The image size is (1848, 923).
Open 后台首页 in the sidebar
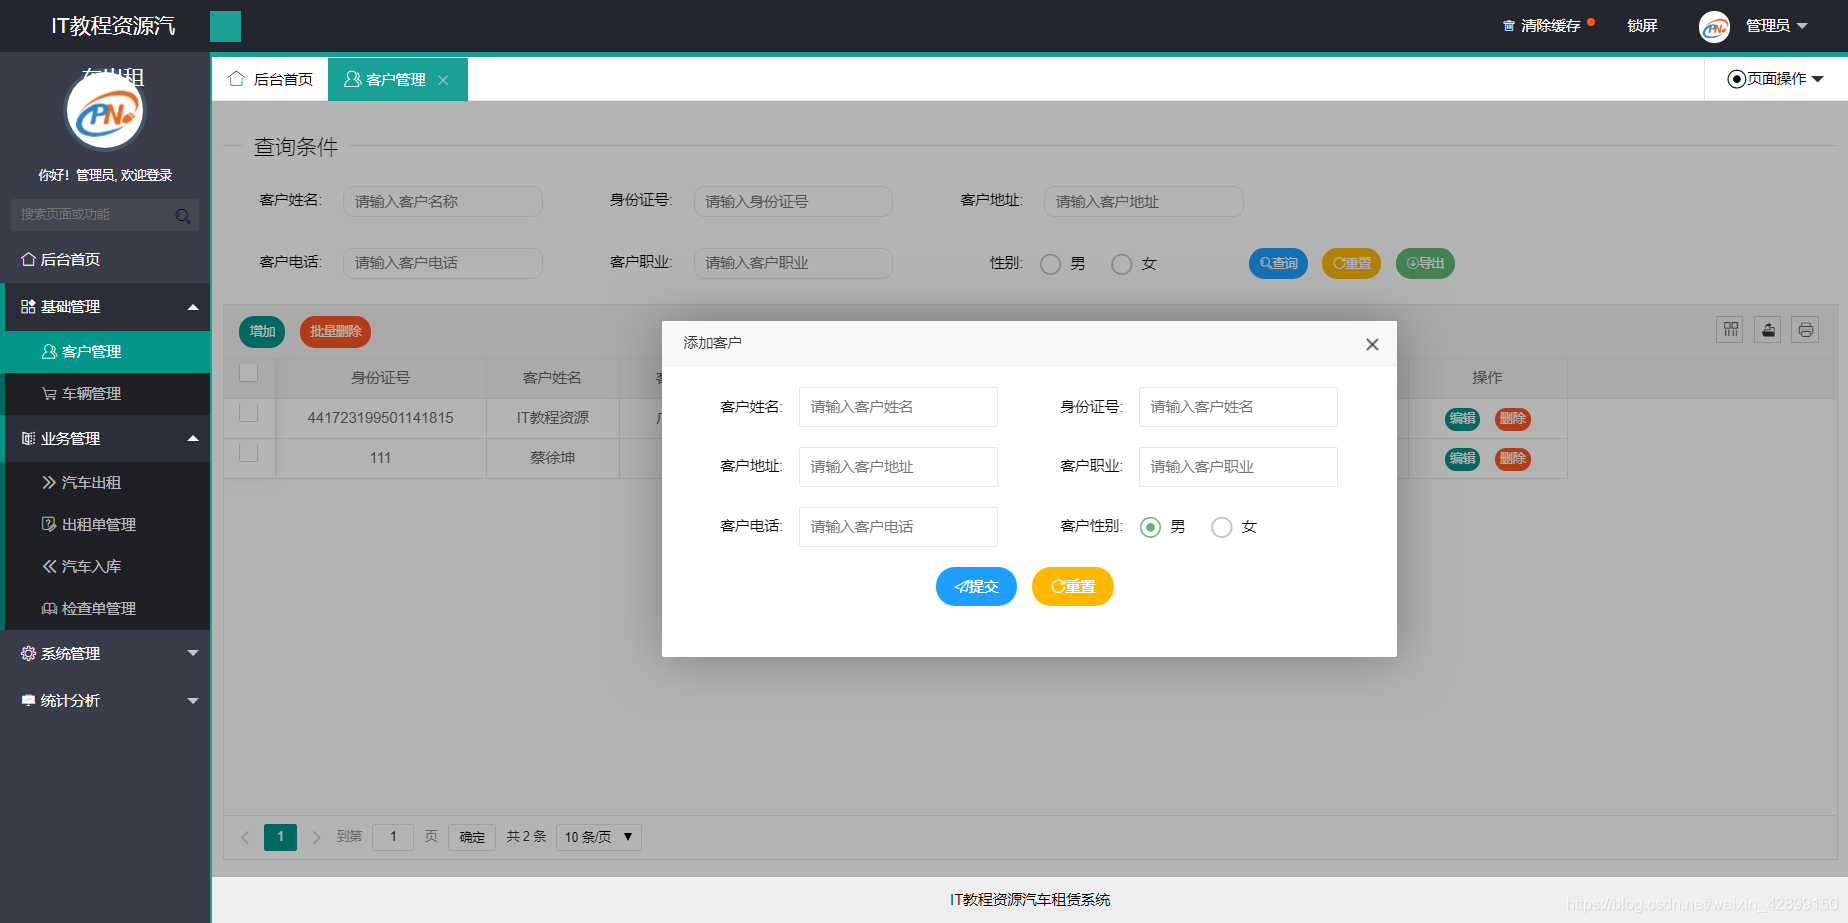(x=105, y=259)
